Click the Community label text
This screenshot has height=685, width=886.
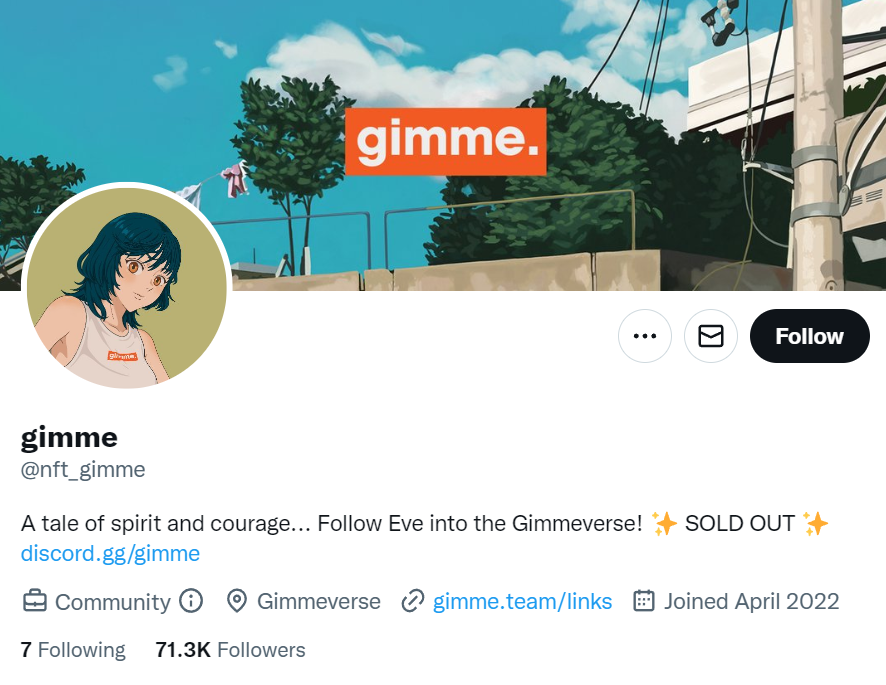point(112,602)
